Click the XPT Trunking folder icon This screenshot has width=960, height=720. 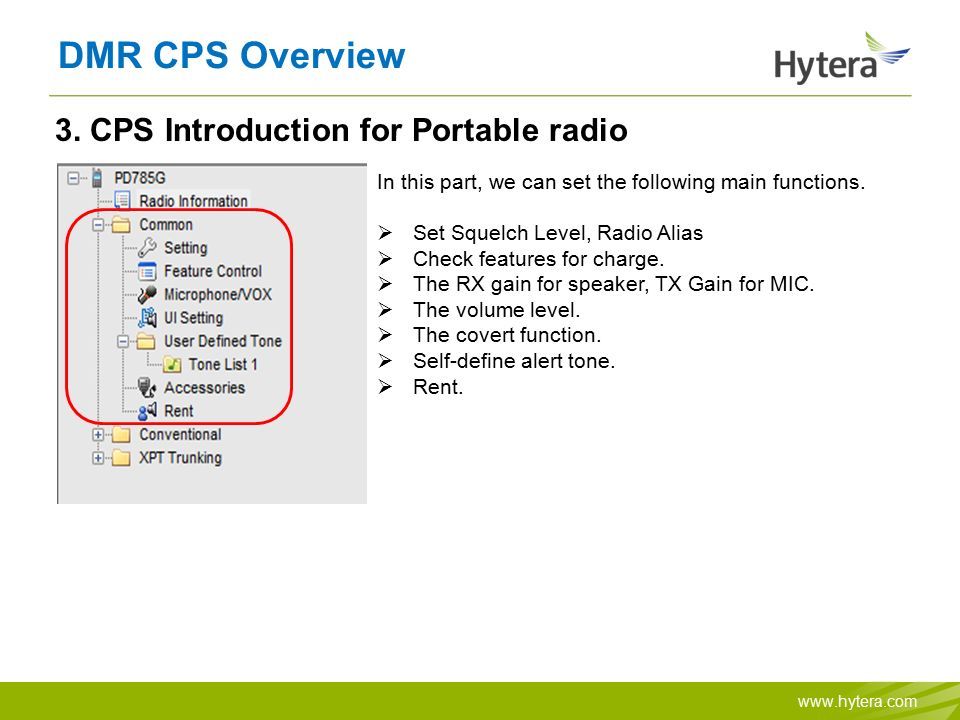121,458
